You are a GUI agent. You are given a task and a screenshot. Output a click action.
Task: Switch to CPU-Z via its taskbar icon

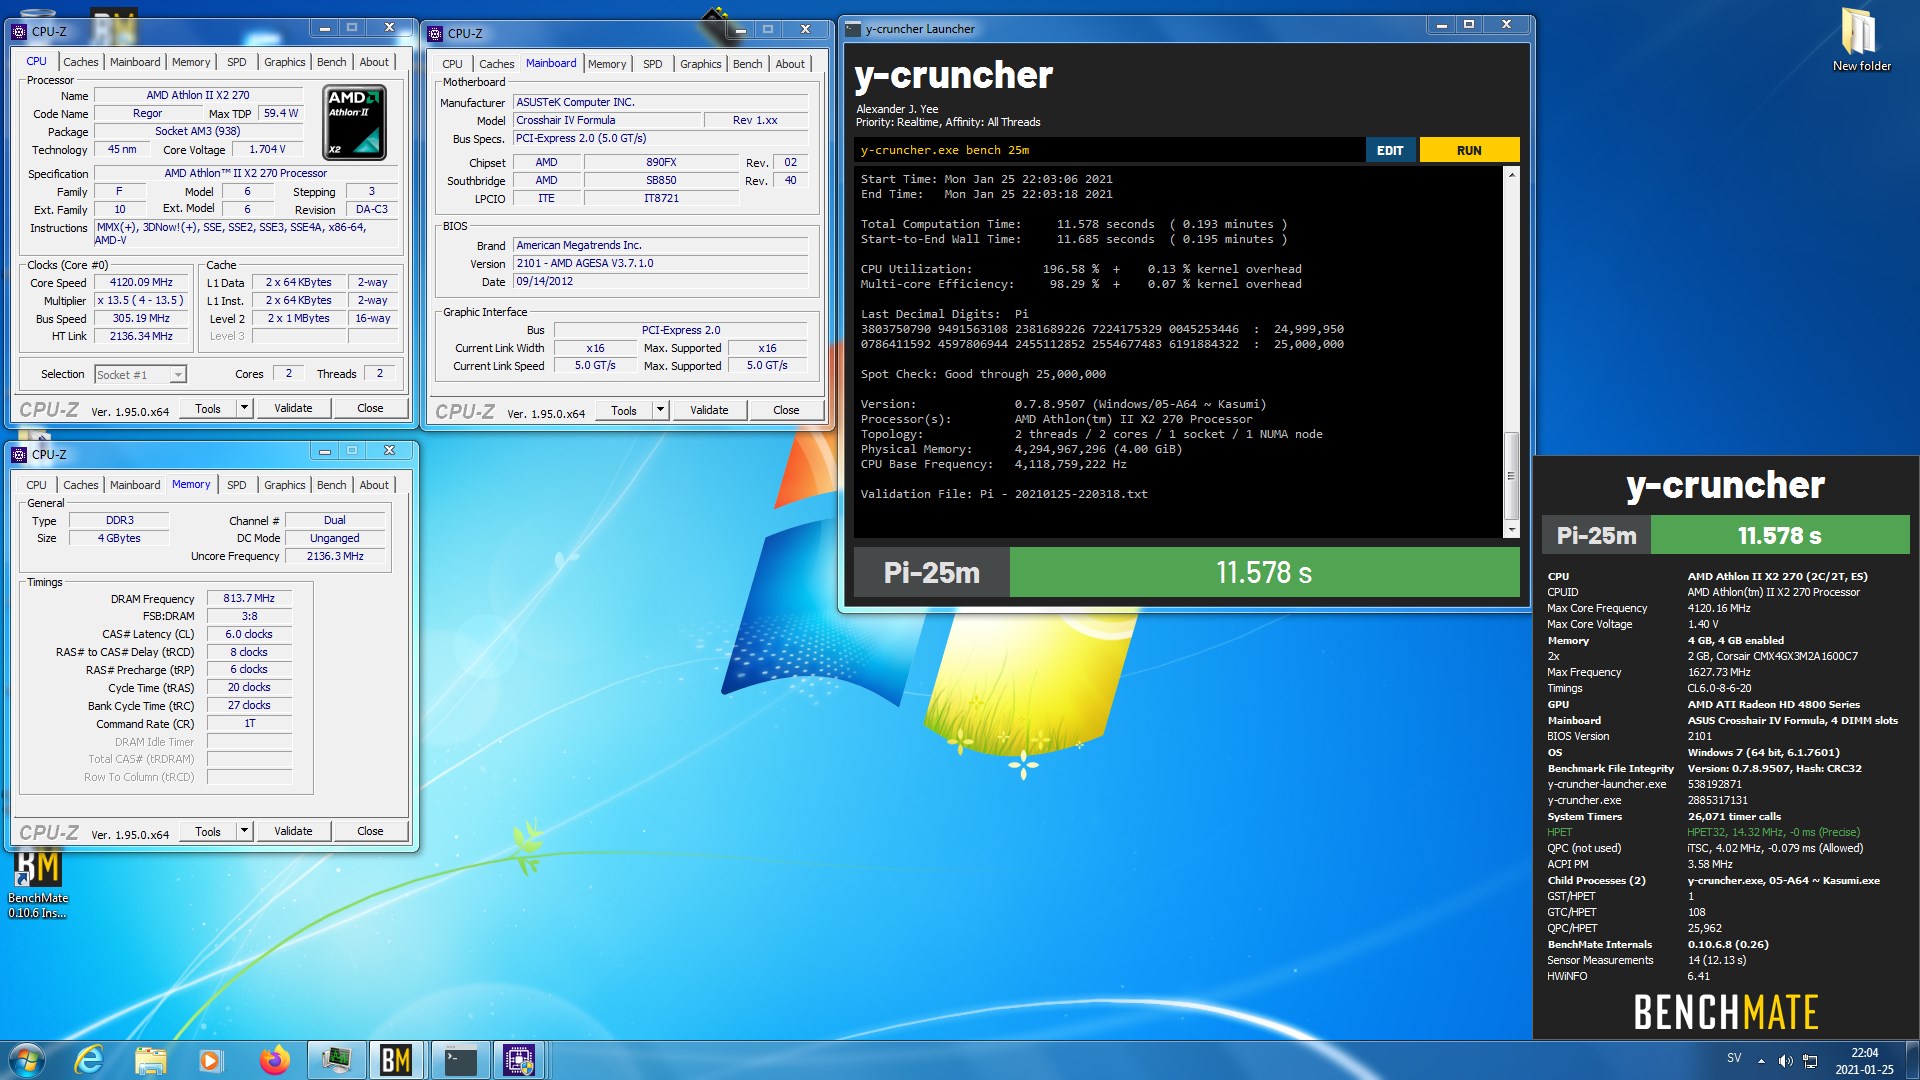click(519, 1060)
